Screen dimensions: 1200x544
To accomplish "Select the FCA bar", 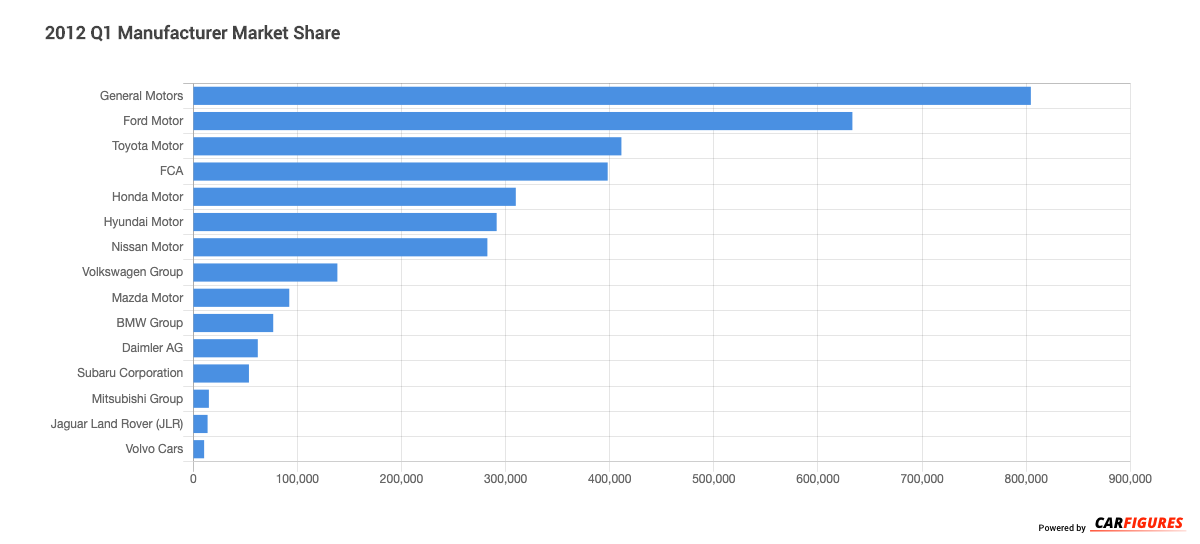I will [x=400, y=171].
